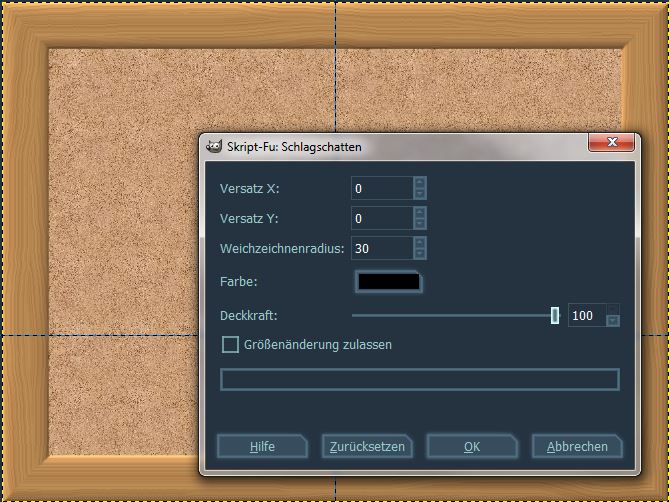Image resolution: width=669 pixels, height=502 pixels.
Task: Increase Weichzeichnenradius with the up arrow
Action: [420, 243]
